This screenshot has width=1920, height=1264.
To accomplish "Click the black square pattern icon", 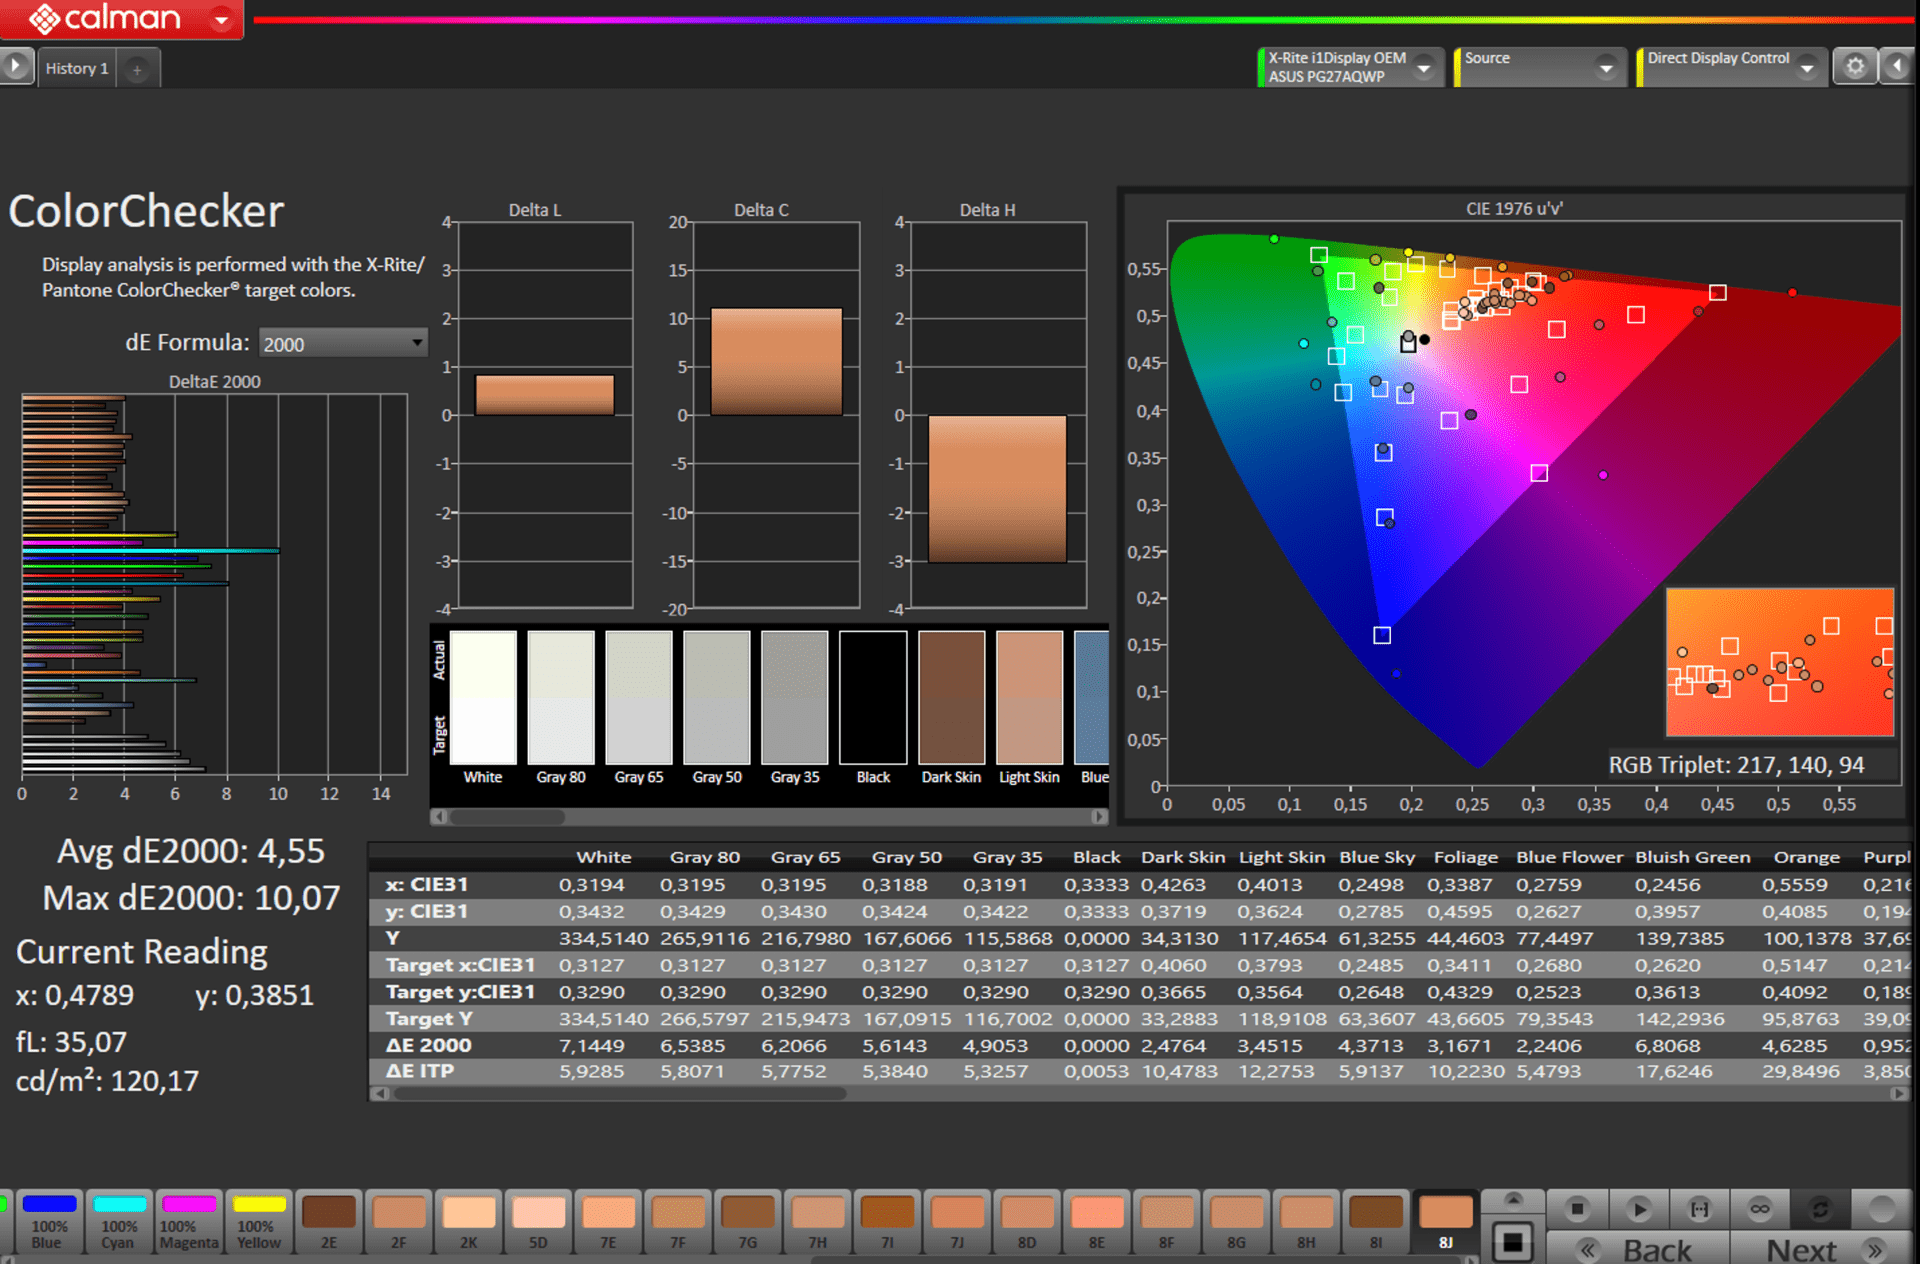I will coord(1512,1243).
